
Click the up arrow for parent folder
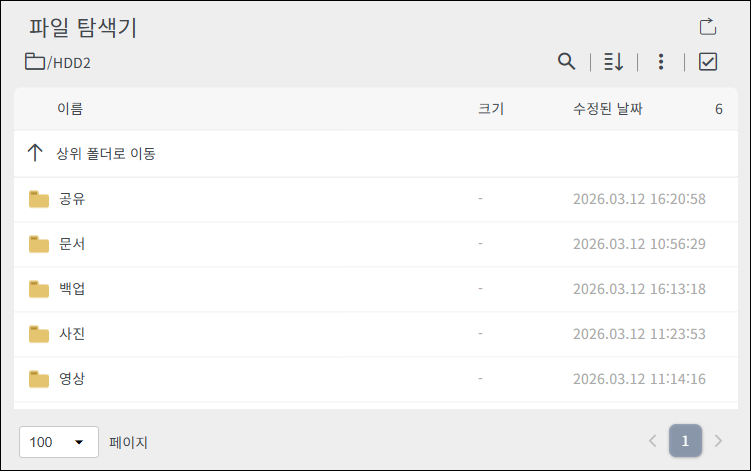point(35,153)
